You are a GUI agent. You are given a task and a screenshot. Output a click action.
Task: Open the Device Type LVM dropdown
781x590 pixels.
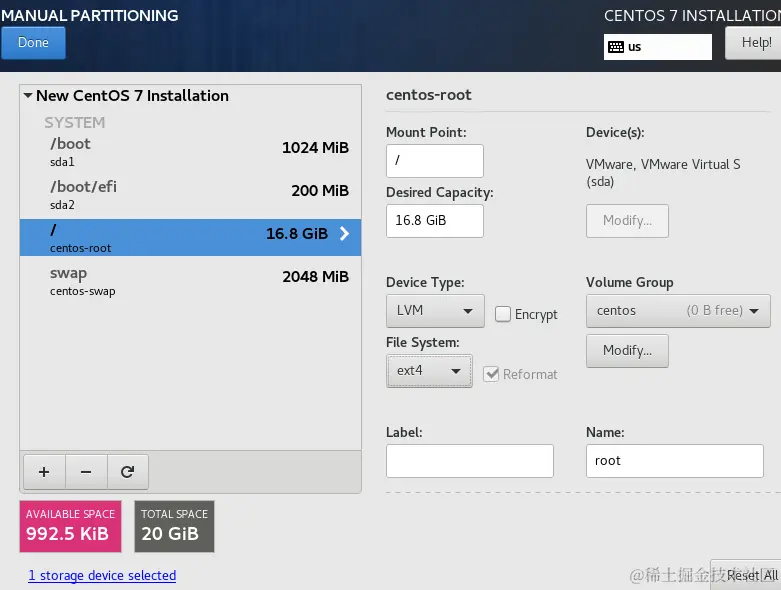435,311
